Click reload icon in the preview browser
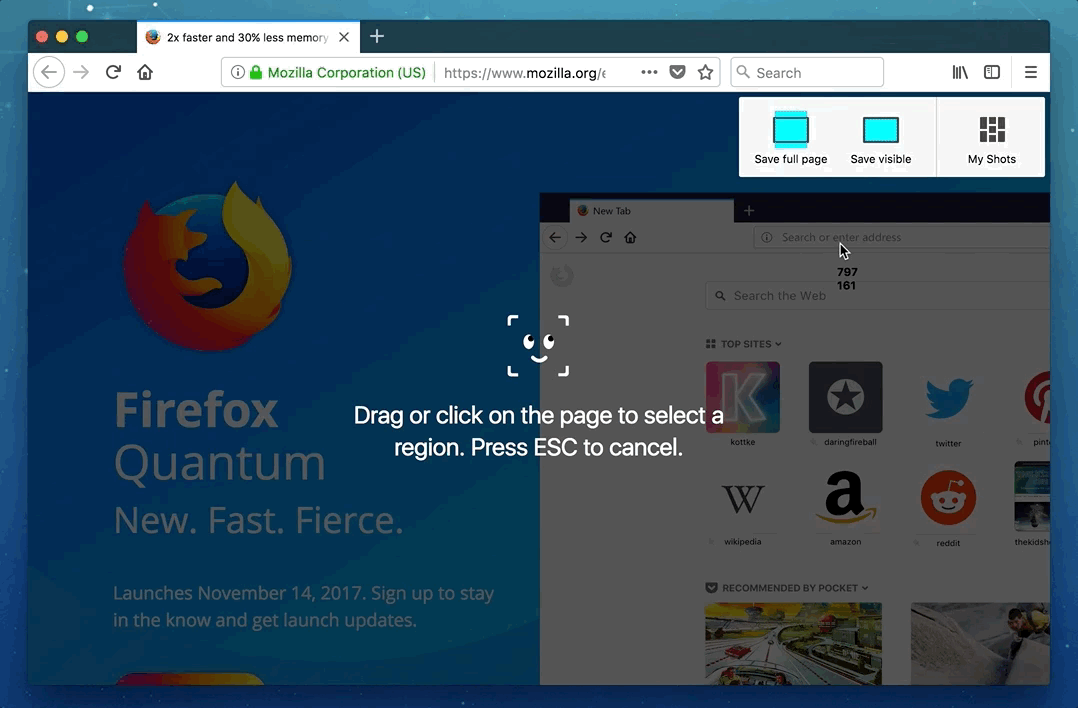The image size is (1078, 708). [x=606, y=237]
